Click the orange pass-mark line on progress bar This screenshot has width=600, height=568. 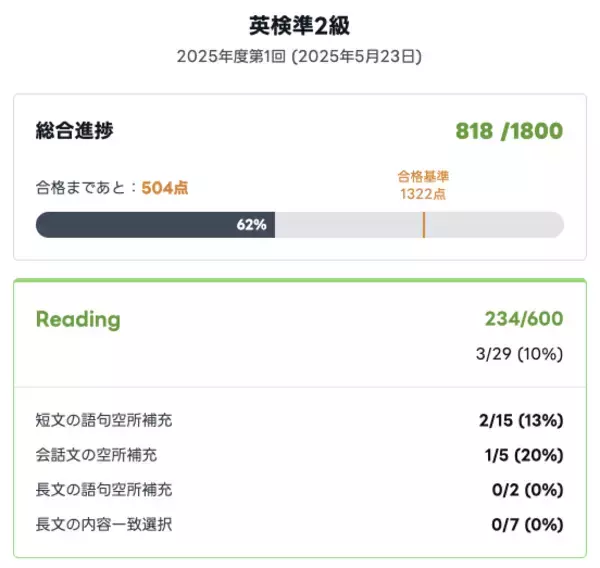[424, 224]
